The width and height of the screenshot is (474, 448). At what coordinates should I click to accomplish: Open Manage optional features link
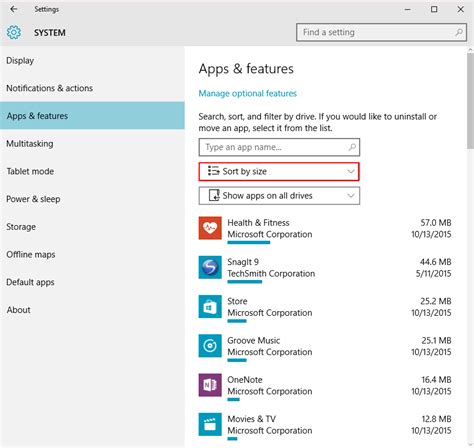click(247, 94)
